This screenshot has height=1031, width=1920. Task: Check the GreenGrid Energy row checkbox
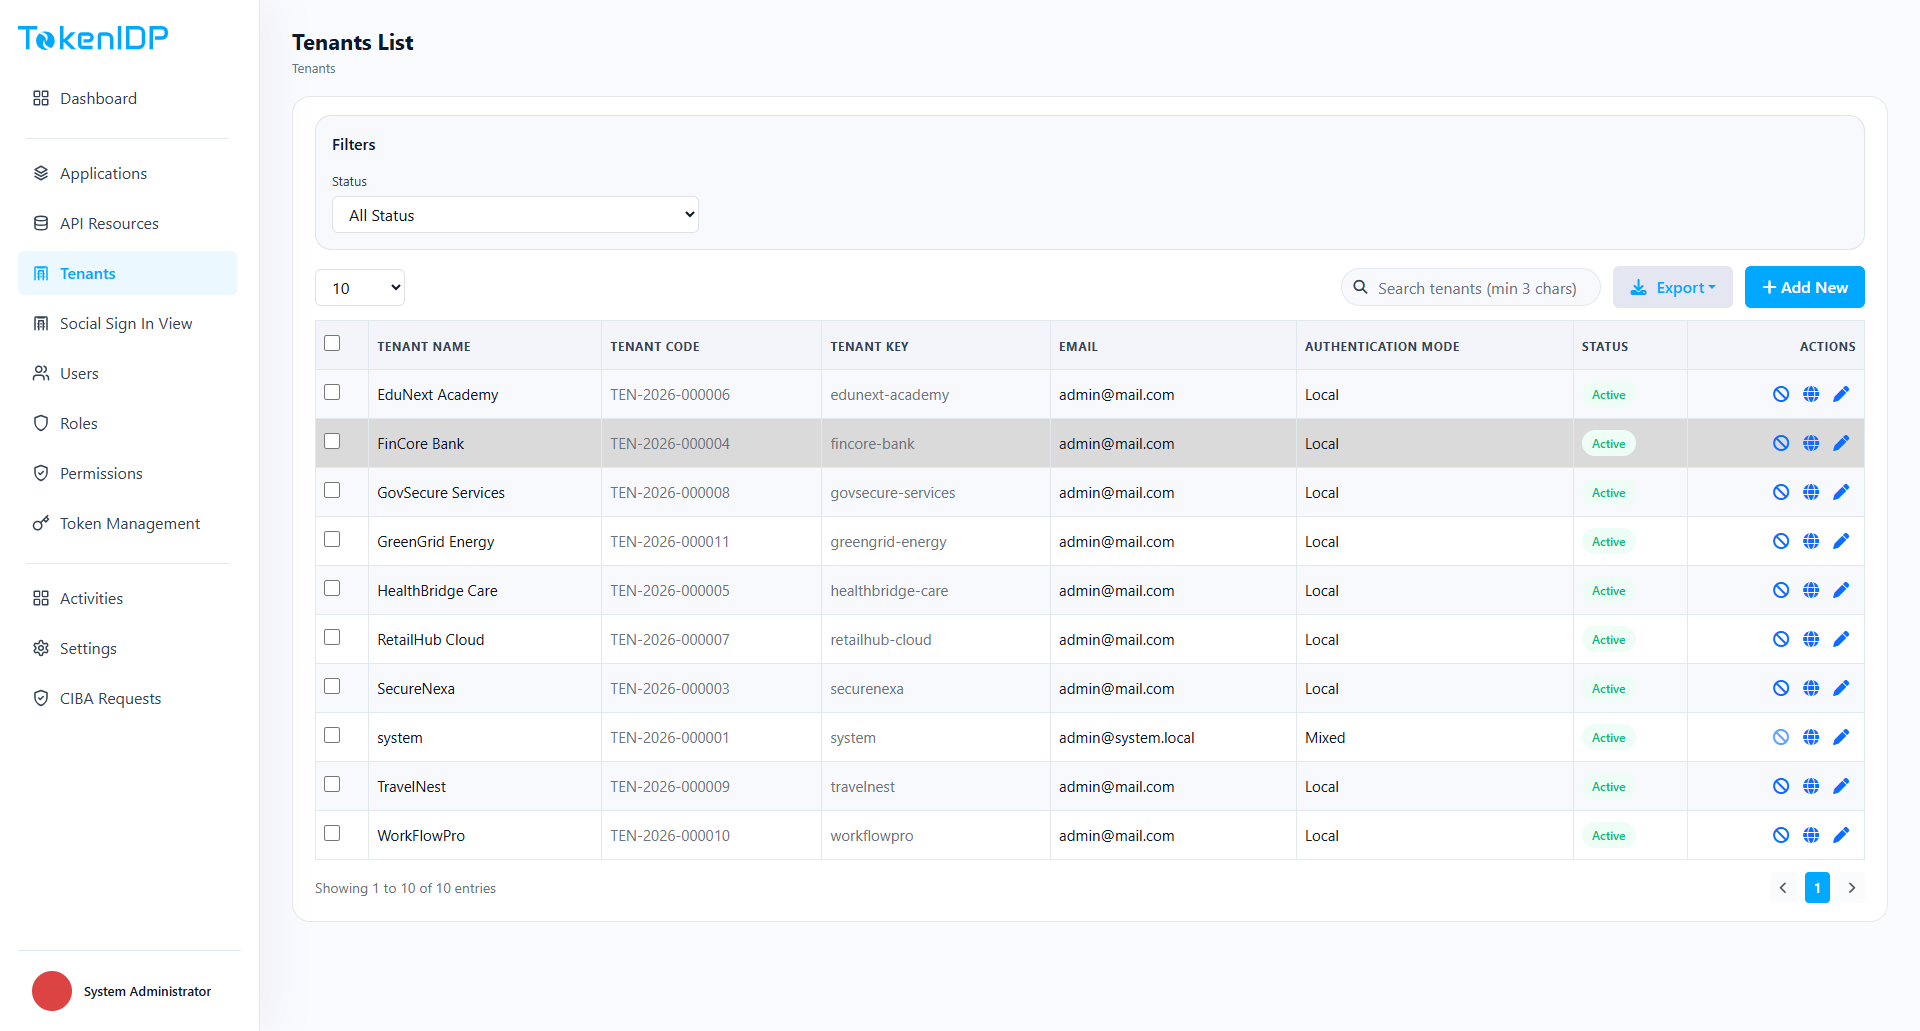pos(332,539)
